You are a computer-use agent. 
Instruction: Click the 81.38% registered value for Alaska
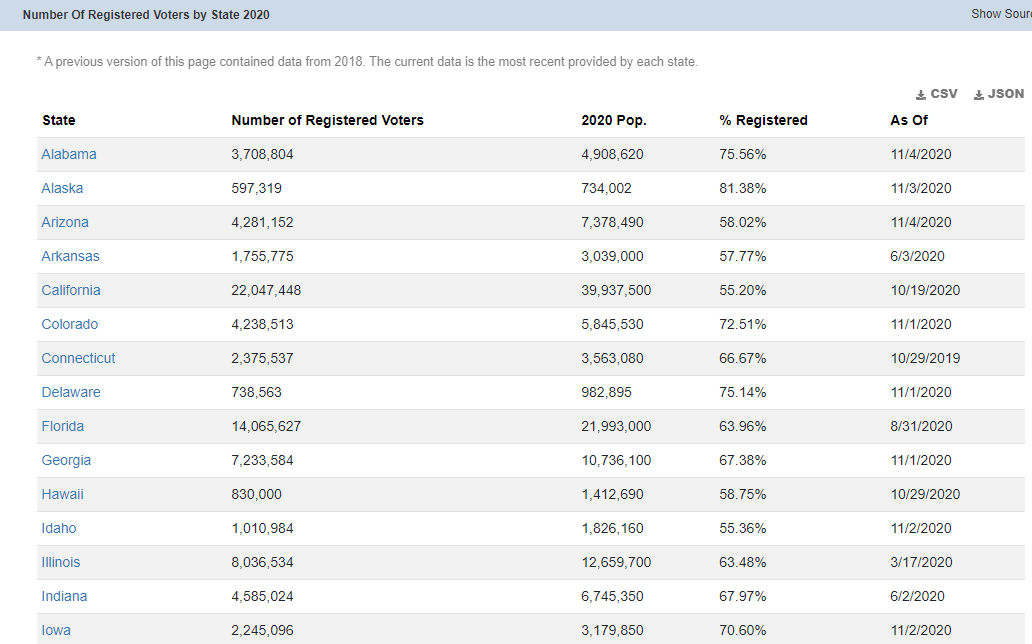coord(742,188)
